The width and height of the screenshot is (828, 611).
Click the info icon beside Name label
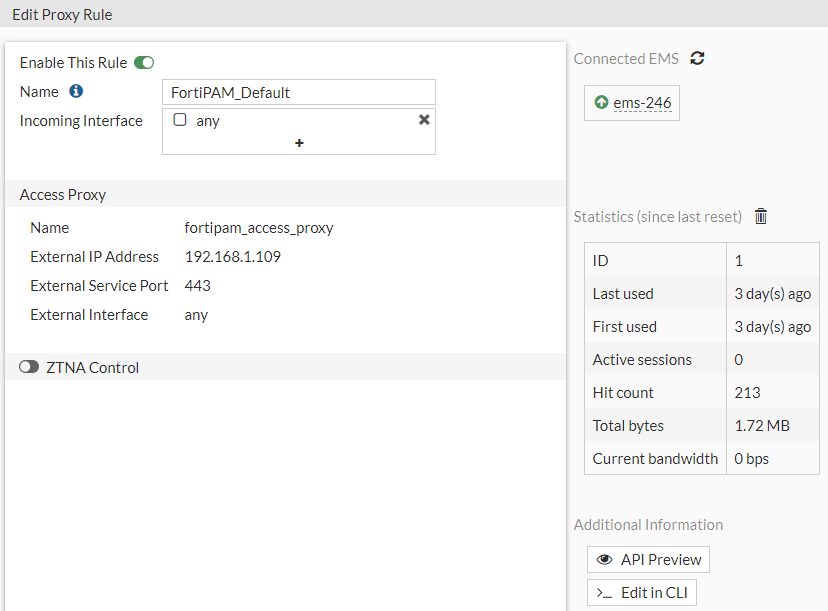(x=76, y=91)
